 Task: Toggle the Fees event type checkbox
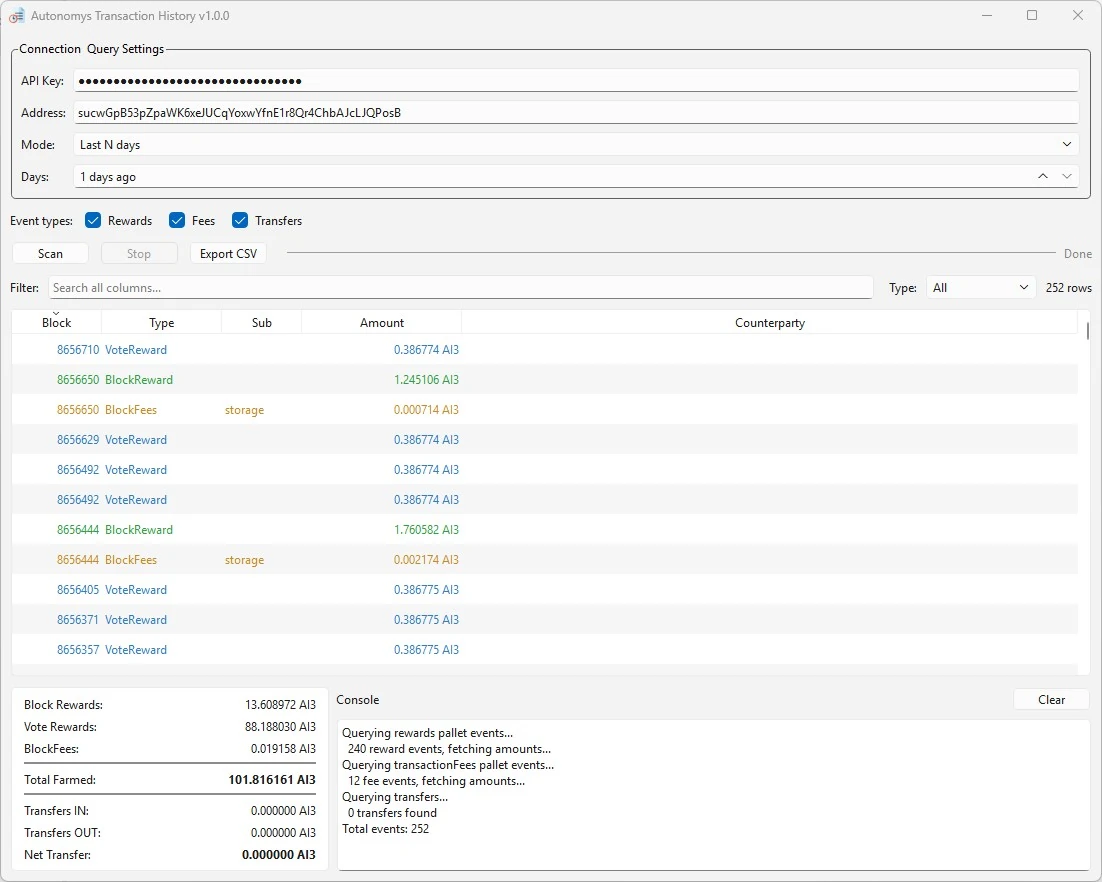[177, 220]
